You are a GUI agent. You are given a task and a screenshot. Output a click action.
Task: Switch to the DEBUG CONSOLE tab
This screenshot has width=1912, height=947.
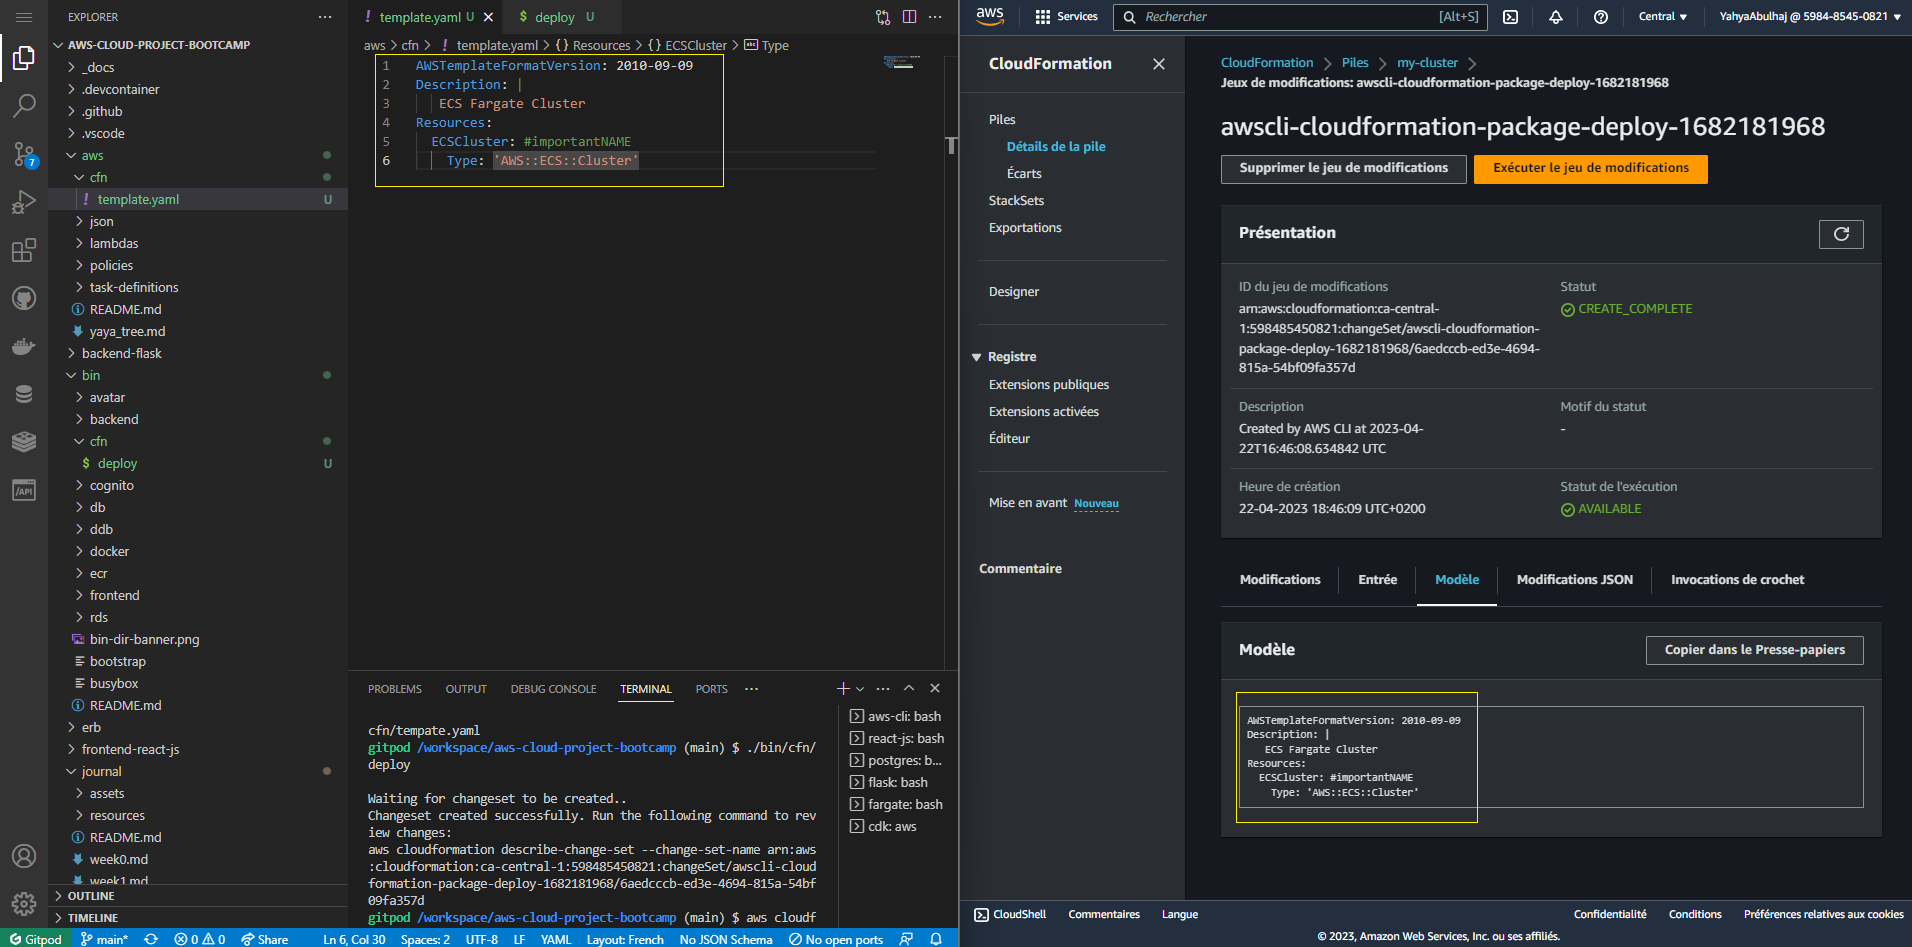(x=553, y=689)
